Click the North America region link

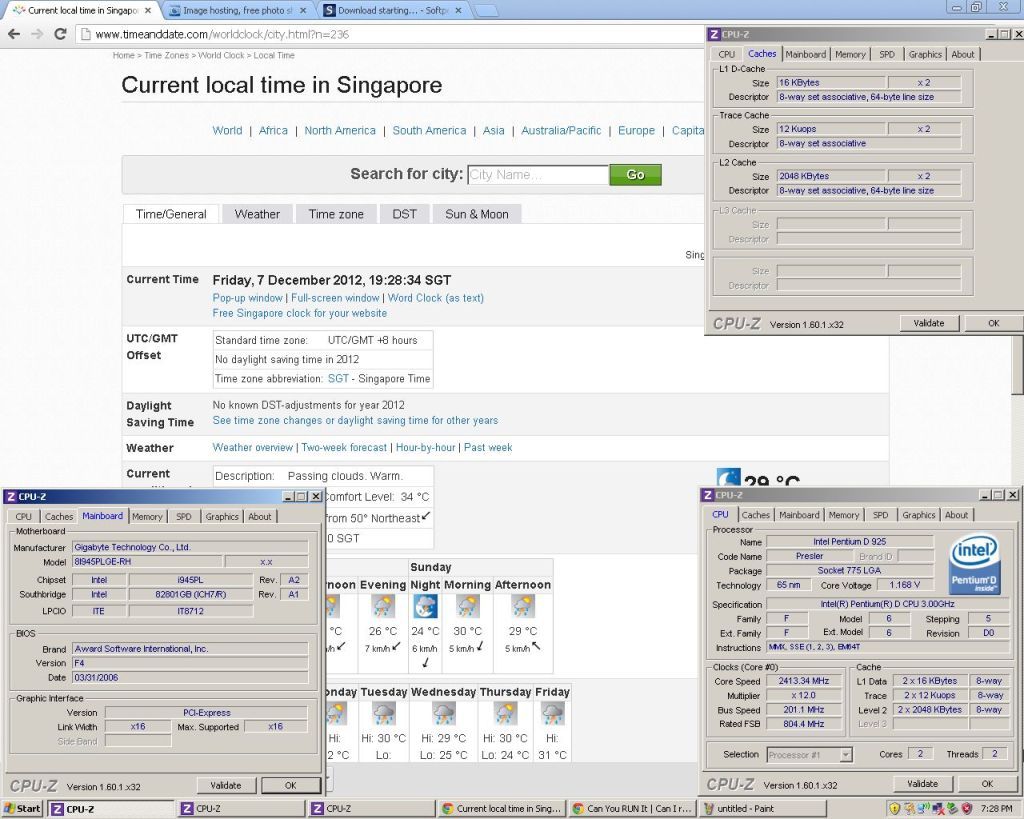click(340, 131)
